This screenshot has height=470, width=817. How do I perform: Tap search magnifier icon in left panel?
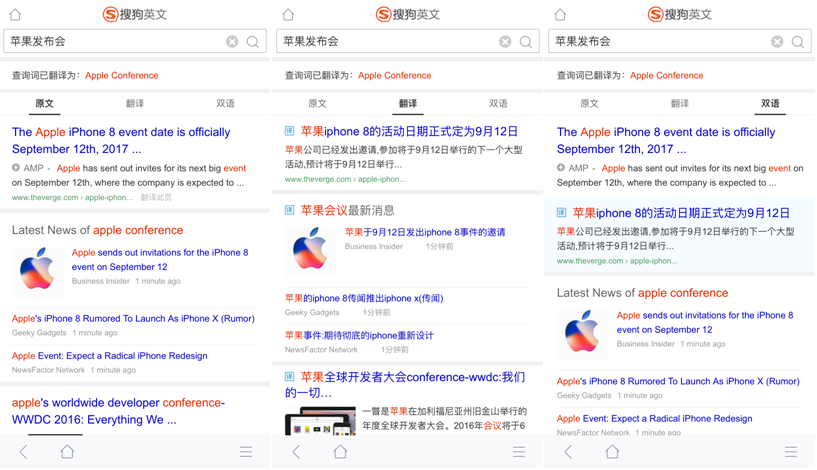pyautogui.click(x=253, y=42)
